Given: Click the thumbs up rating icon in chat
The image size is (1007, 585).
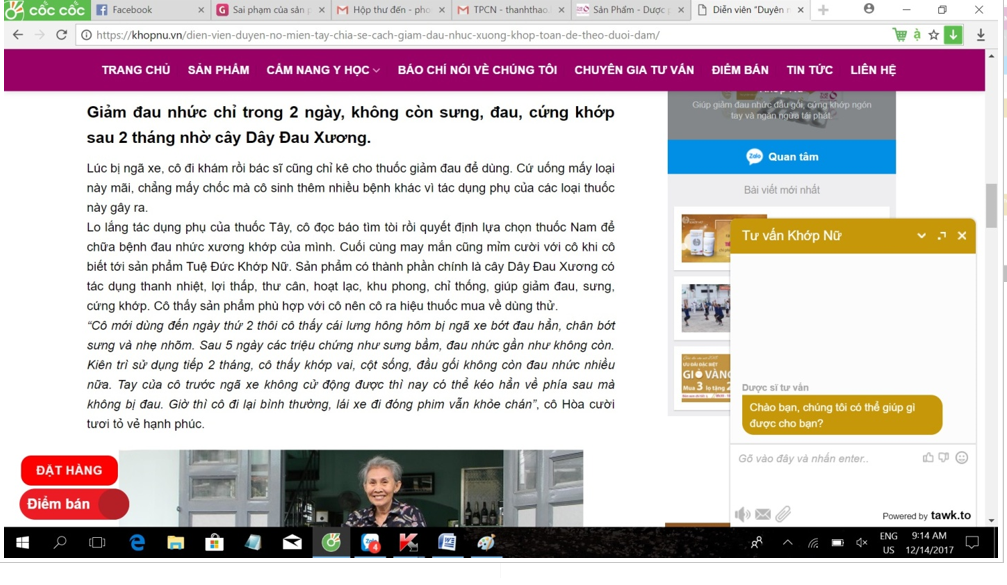Looking at the screenshot, I should tap(928, 457).
